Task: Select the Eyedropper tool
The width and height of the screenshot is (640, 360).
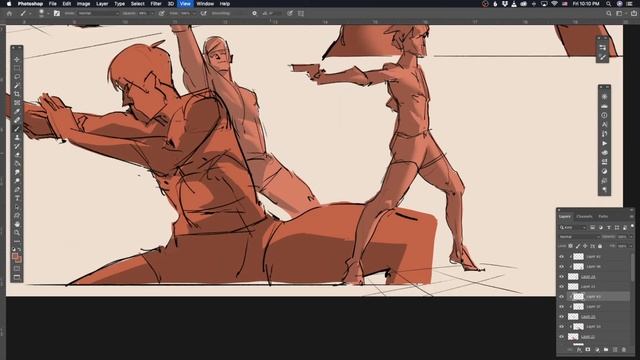Action: tap(17, 111)
